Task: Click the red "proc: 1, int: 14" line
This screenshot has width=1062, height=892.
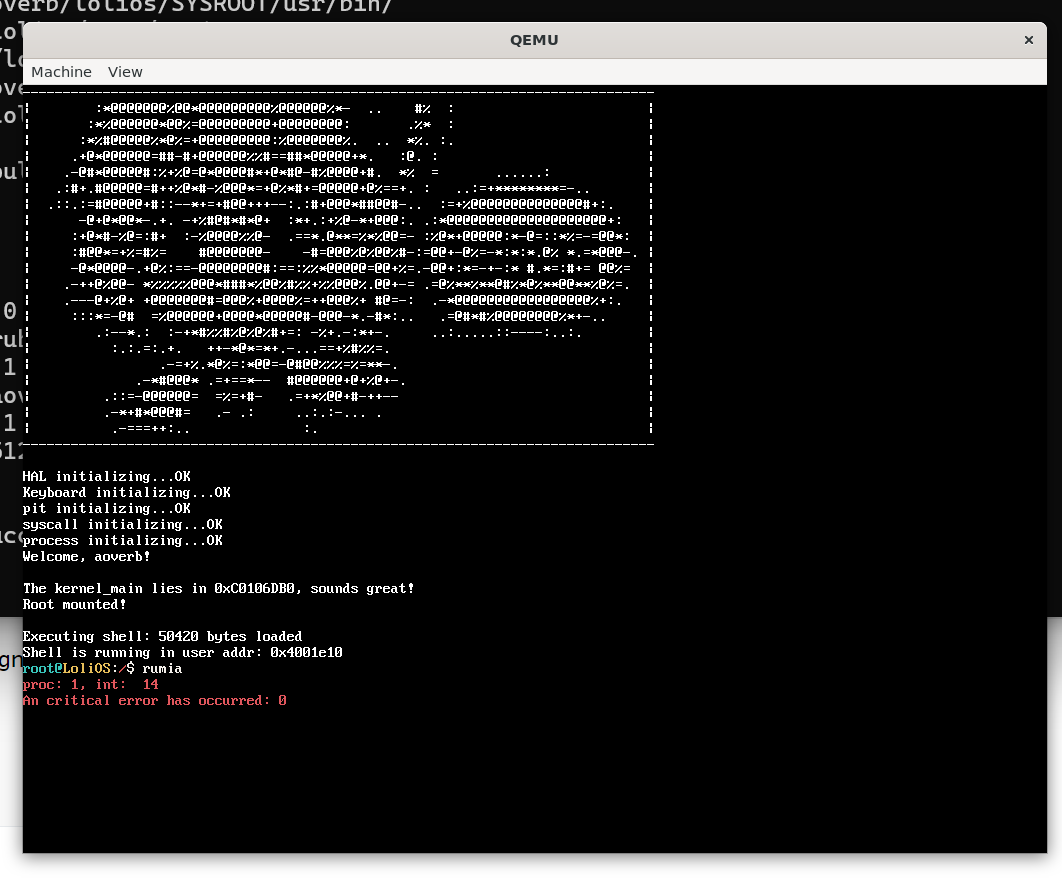Action: click(x=90, y=685)
